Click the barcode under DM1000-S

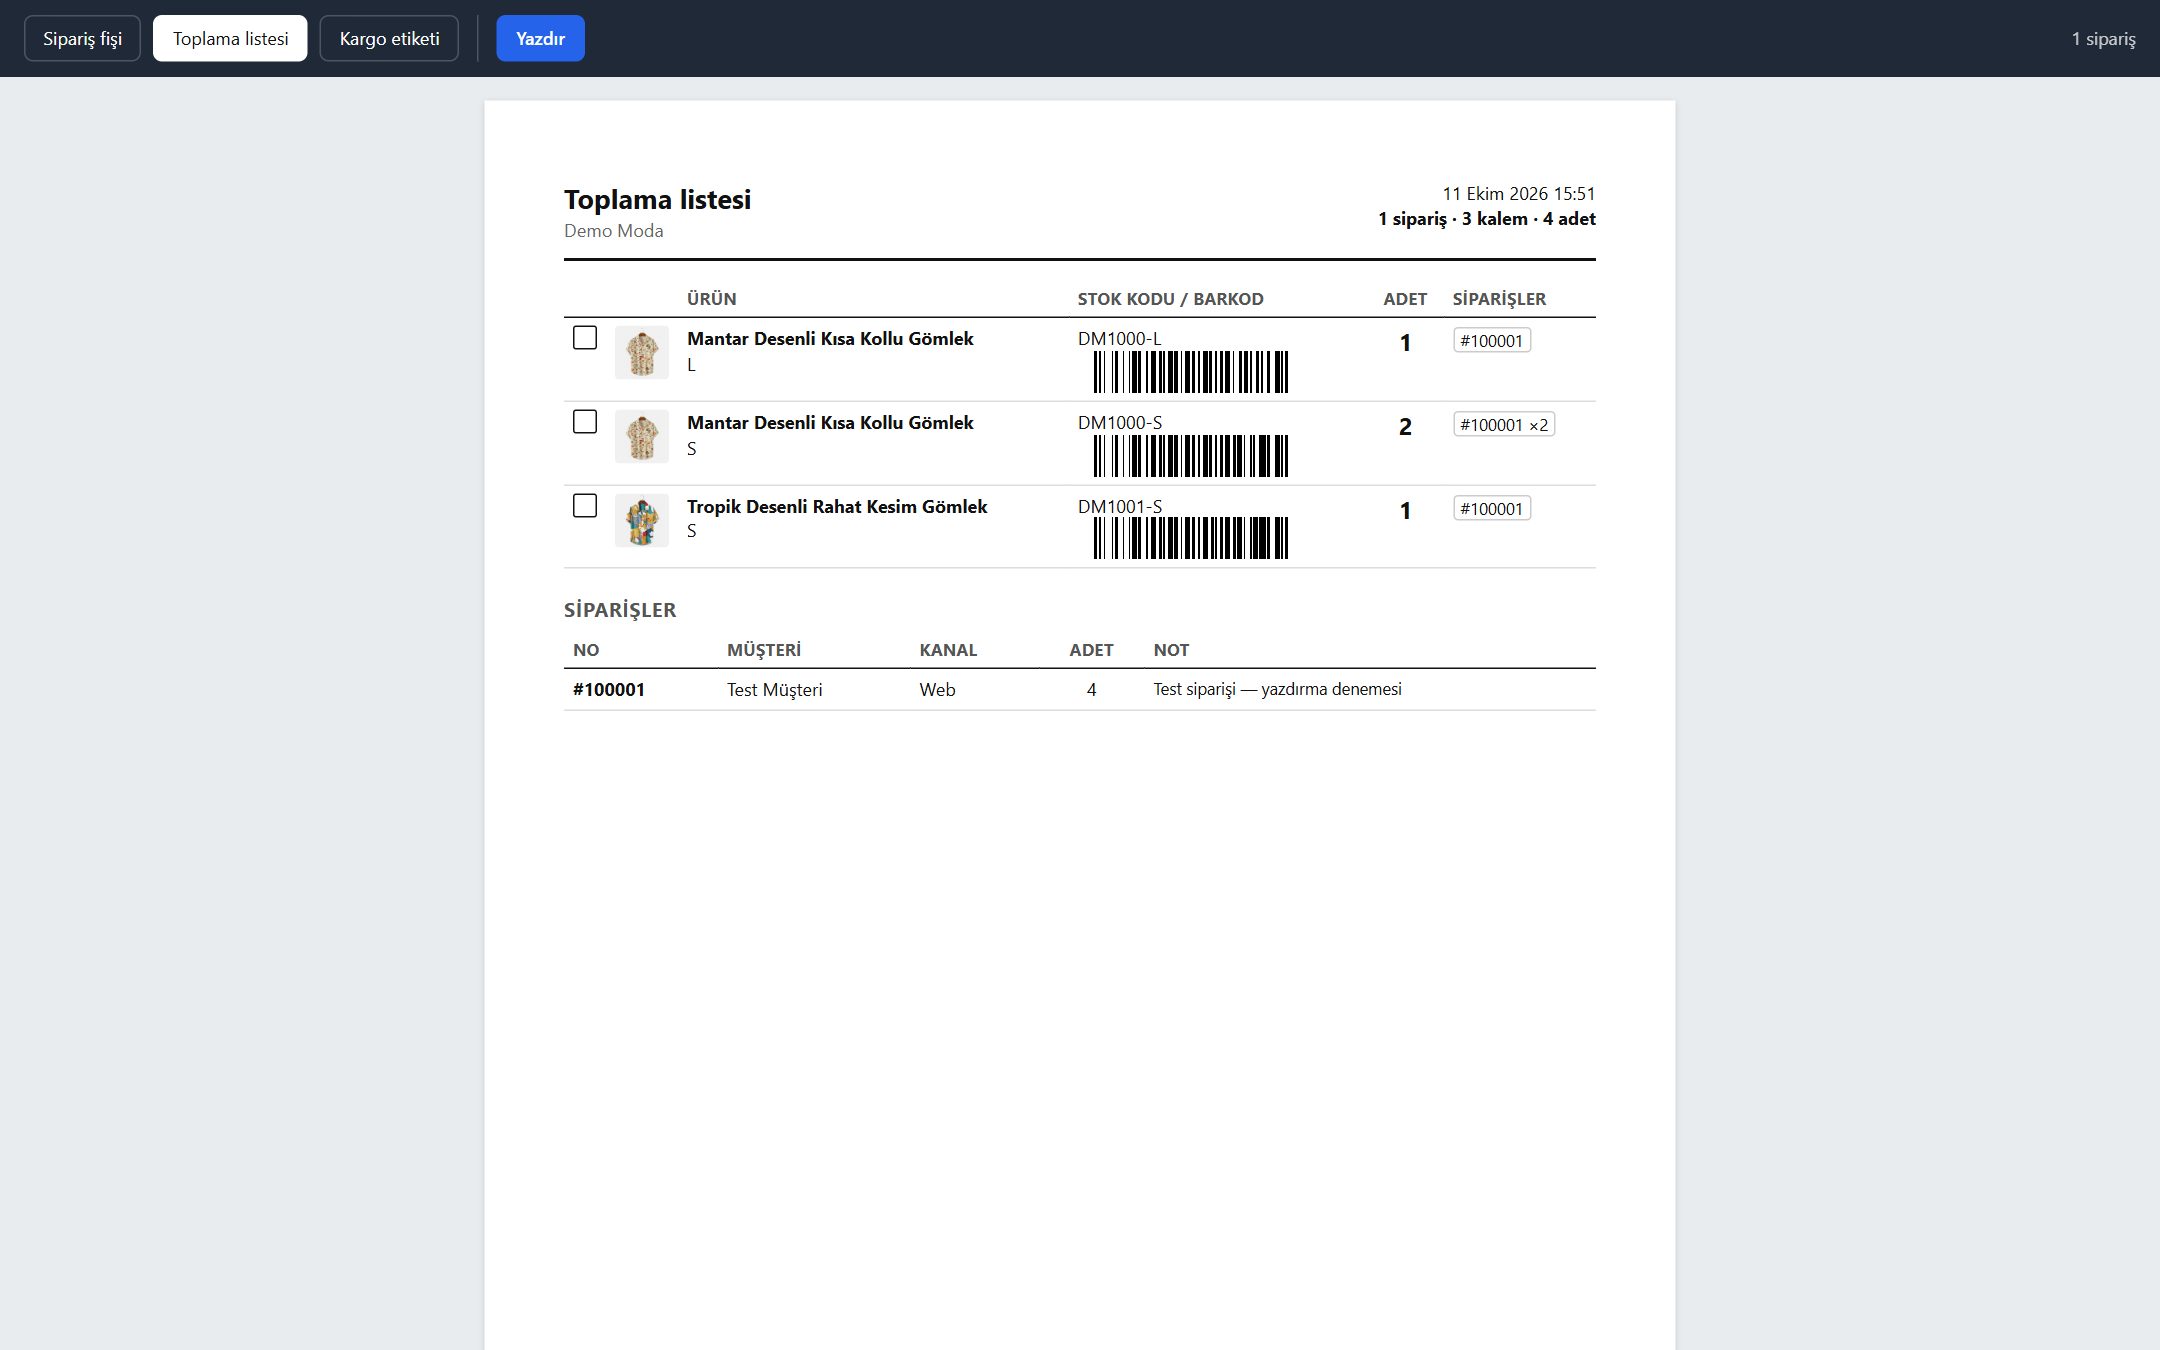(1190, 456)
